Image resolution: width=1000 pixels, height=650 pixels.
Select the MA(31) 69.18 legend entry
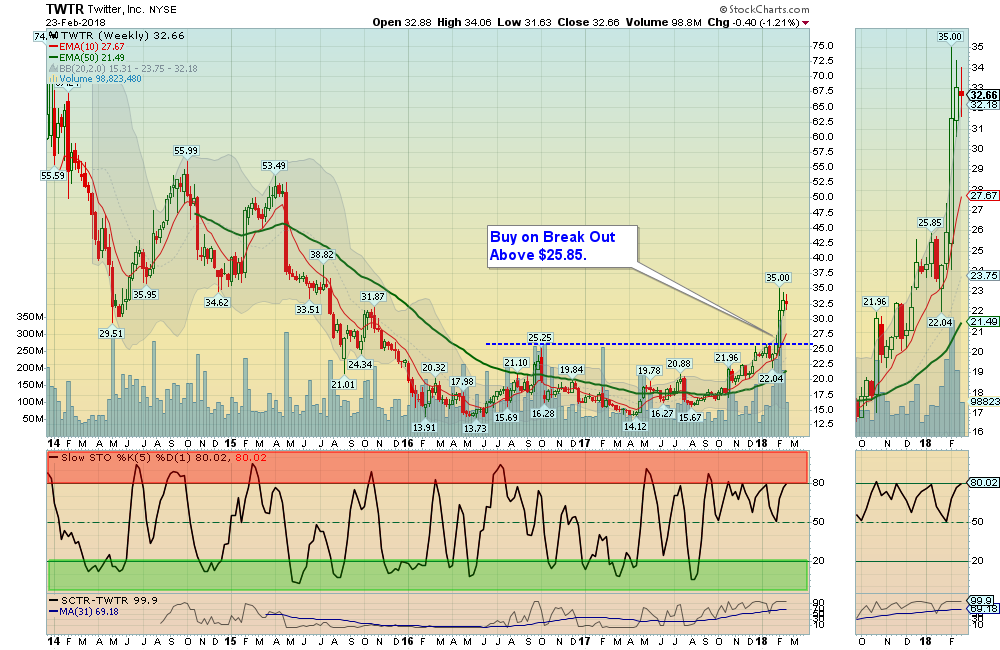(84, 611)
